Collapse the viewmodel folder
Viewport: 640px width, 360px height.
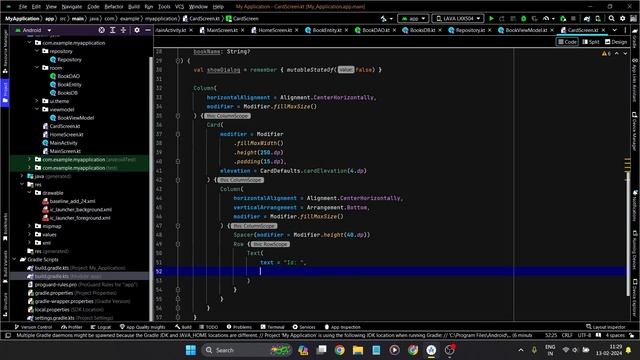click(x=37, y=109)
